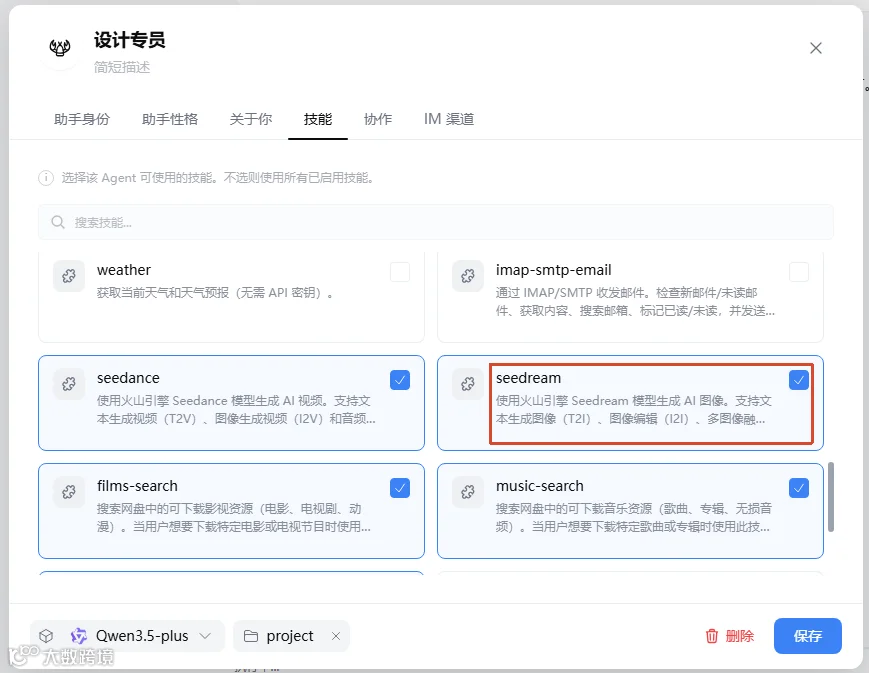Click the seedance skill name

pyautogui.click(x=128, y=378)
